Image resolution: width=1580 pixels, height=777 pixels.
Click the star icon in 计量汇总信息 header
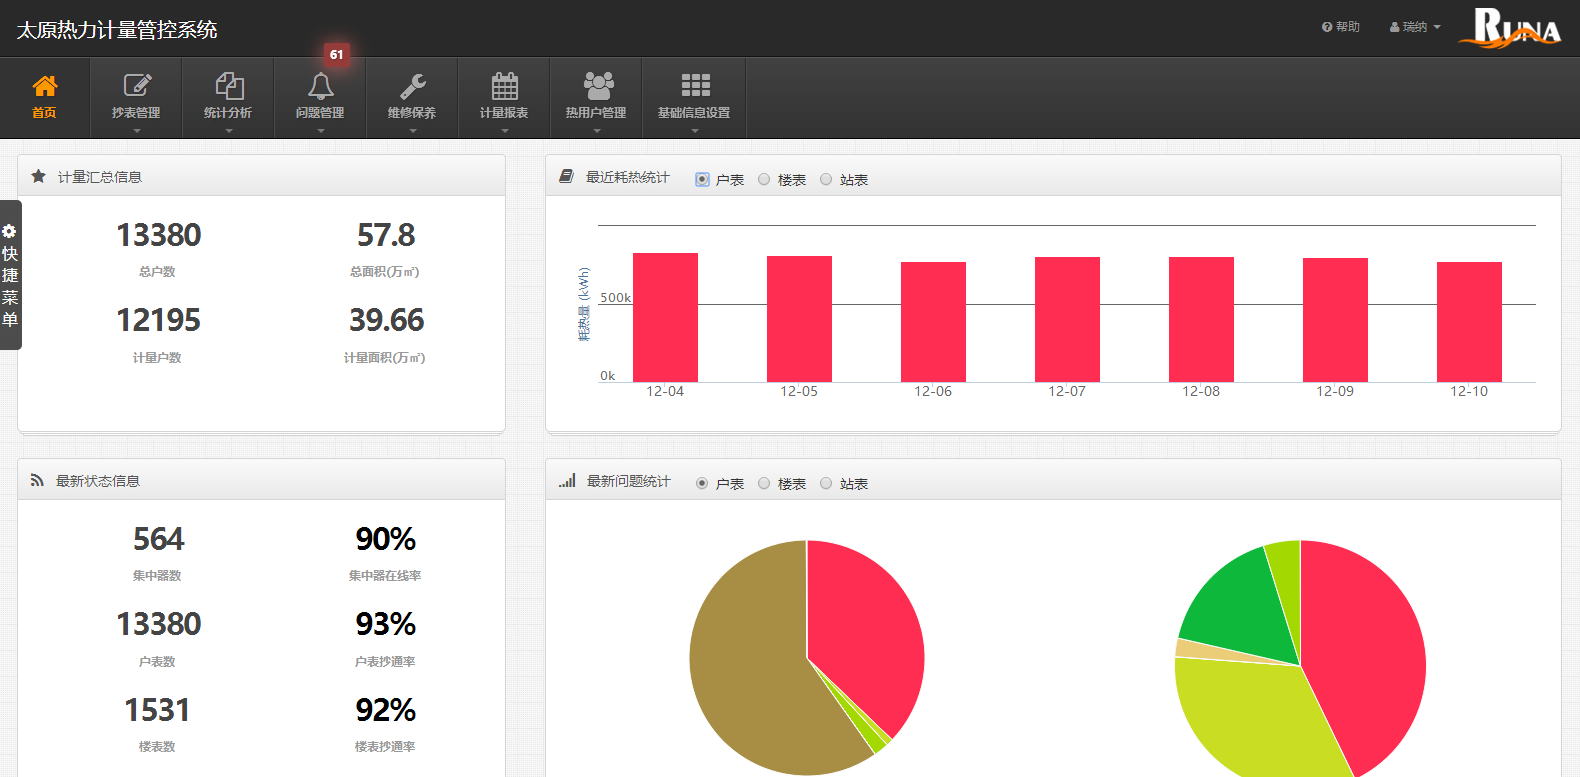[39, 177]
